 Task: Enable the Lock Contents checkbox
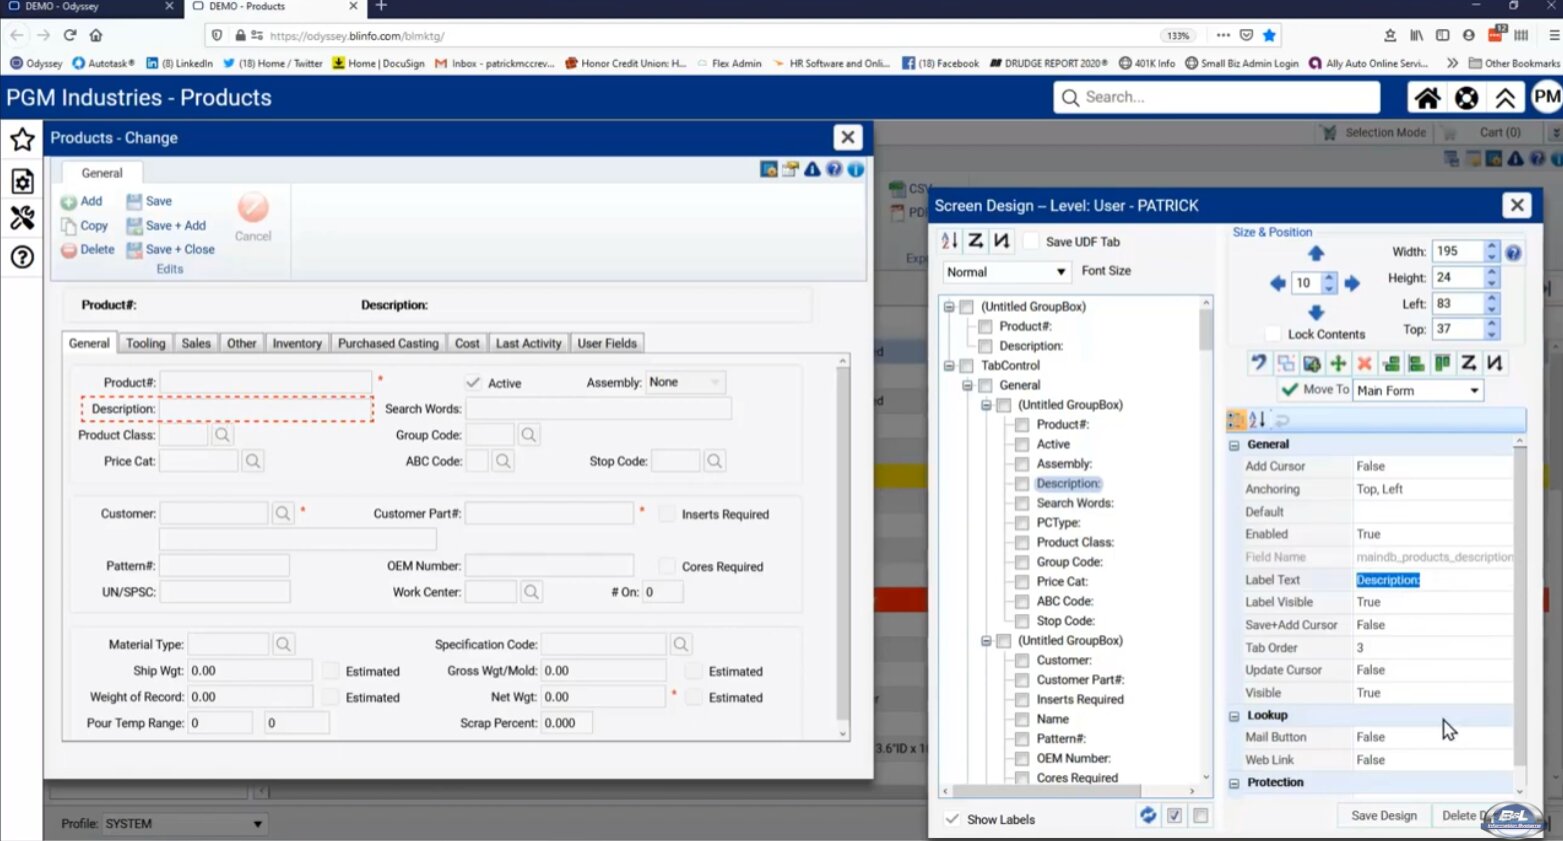tap(1273, 334)
